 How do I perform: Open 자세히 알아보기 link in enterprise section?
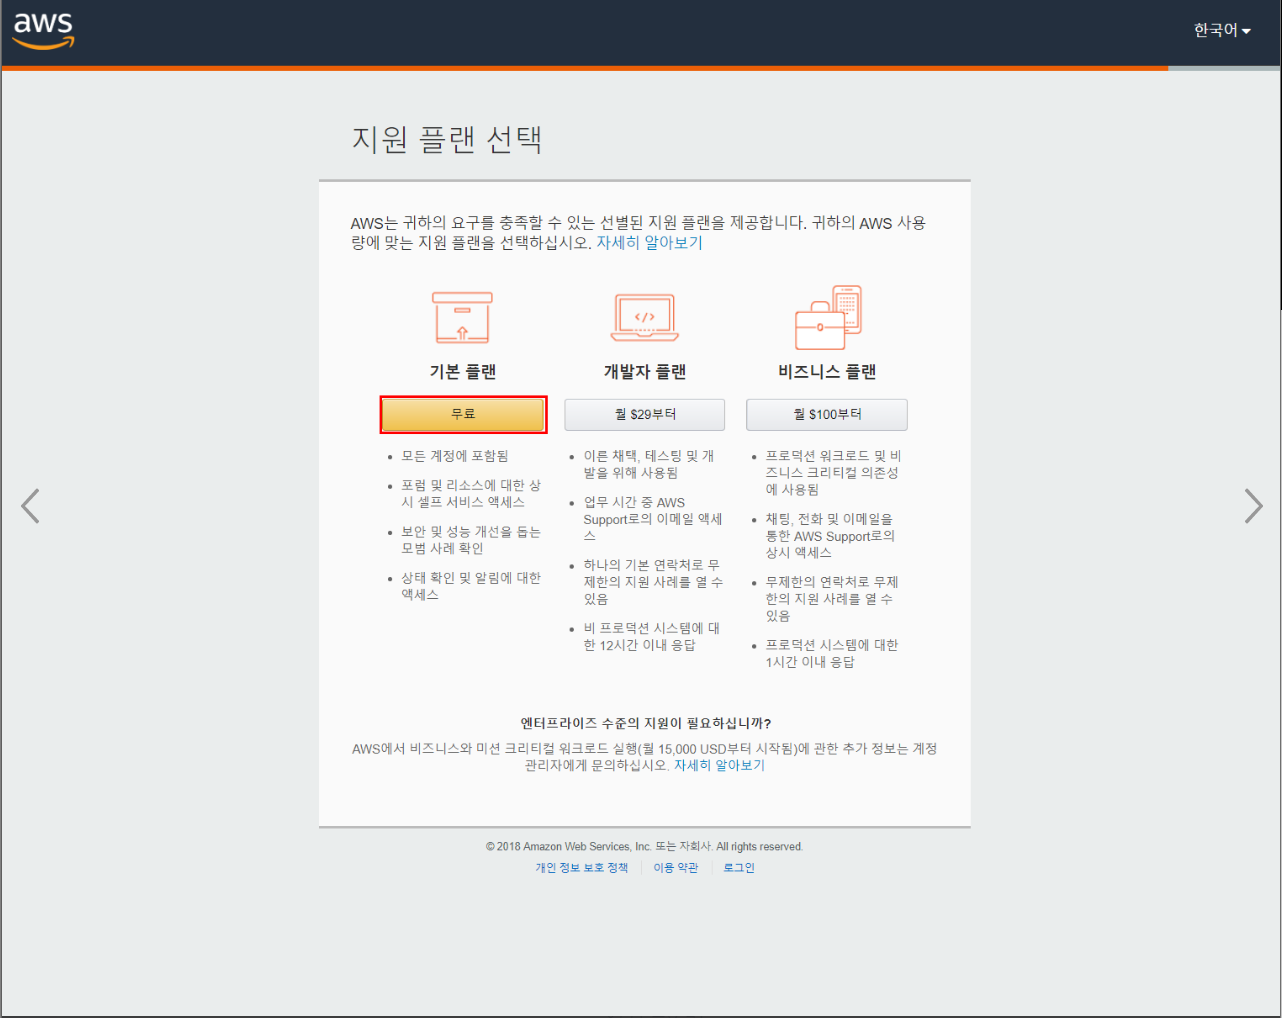pos(719,765)
